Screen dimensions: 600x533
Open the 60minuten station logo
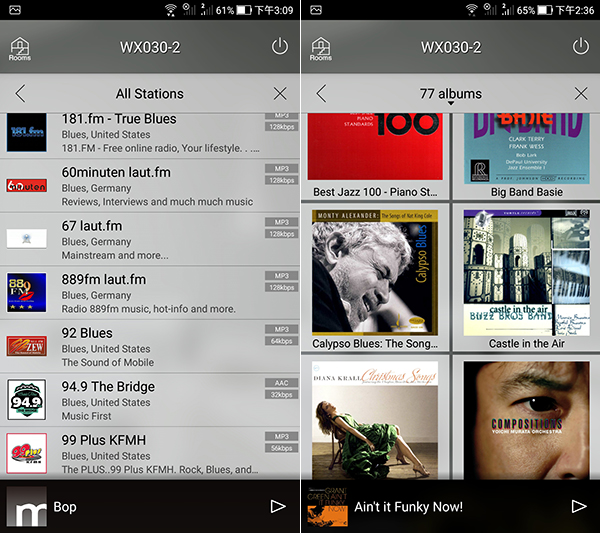tap(26, 186)
